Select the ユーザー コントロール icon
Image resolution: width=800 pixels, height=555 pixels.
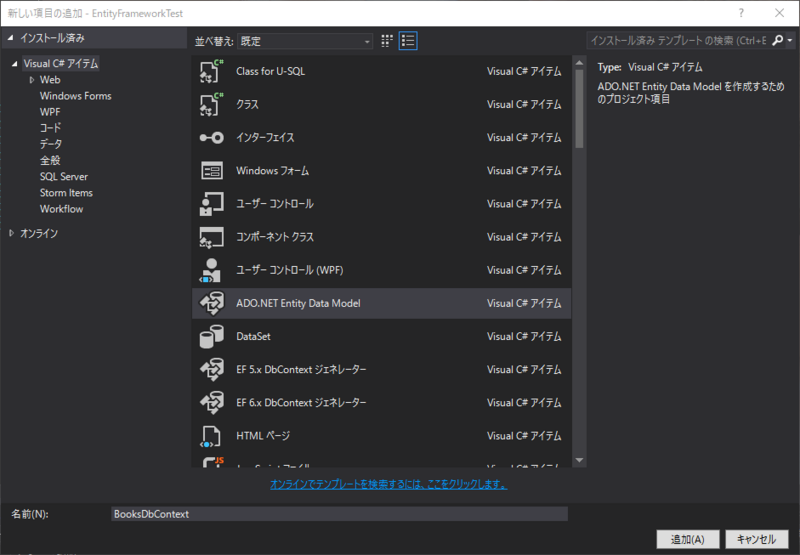pos(211,204)
